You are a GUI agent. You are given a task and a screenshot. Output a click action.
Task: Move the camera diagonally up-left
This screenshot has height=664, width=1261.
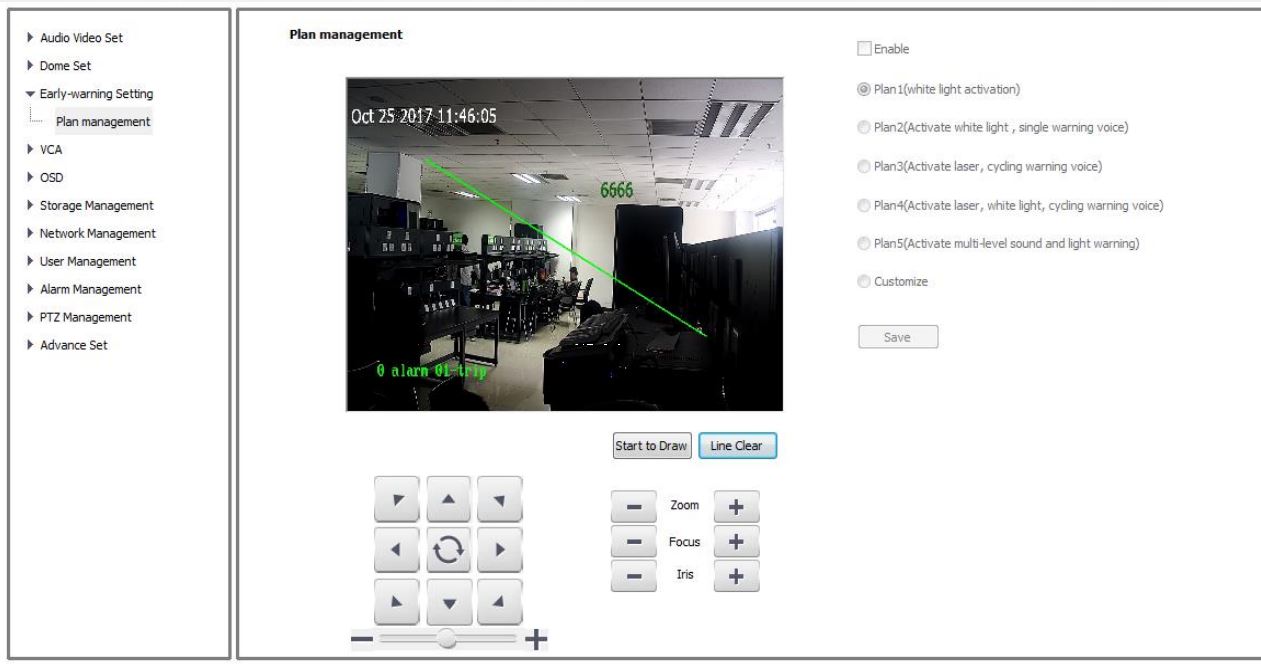[397, 497]
